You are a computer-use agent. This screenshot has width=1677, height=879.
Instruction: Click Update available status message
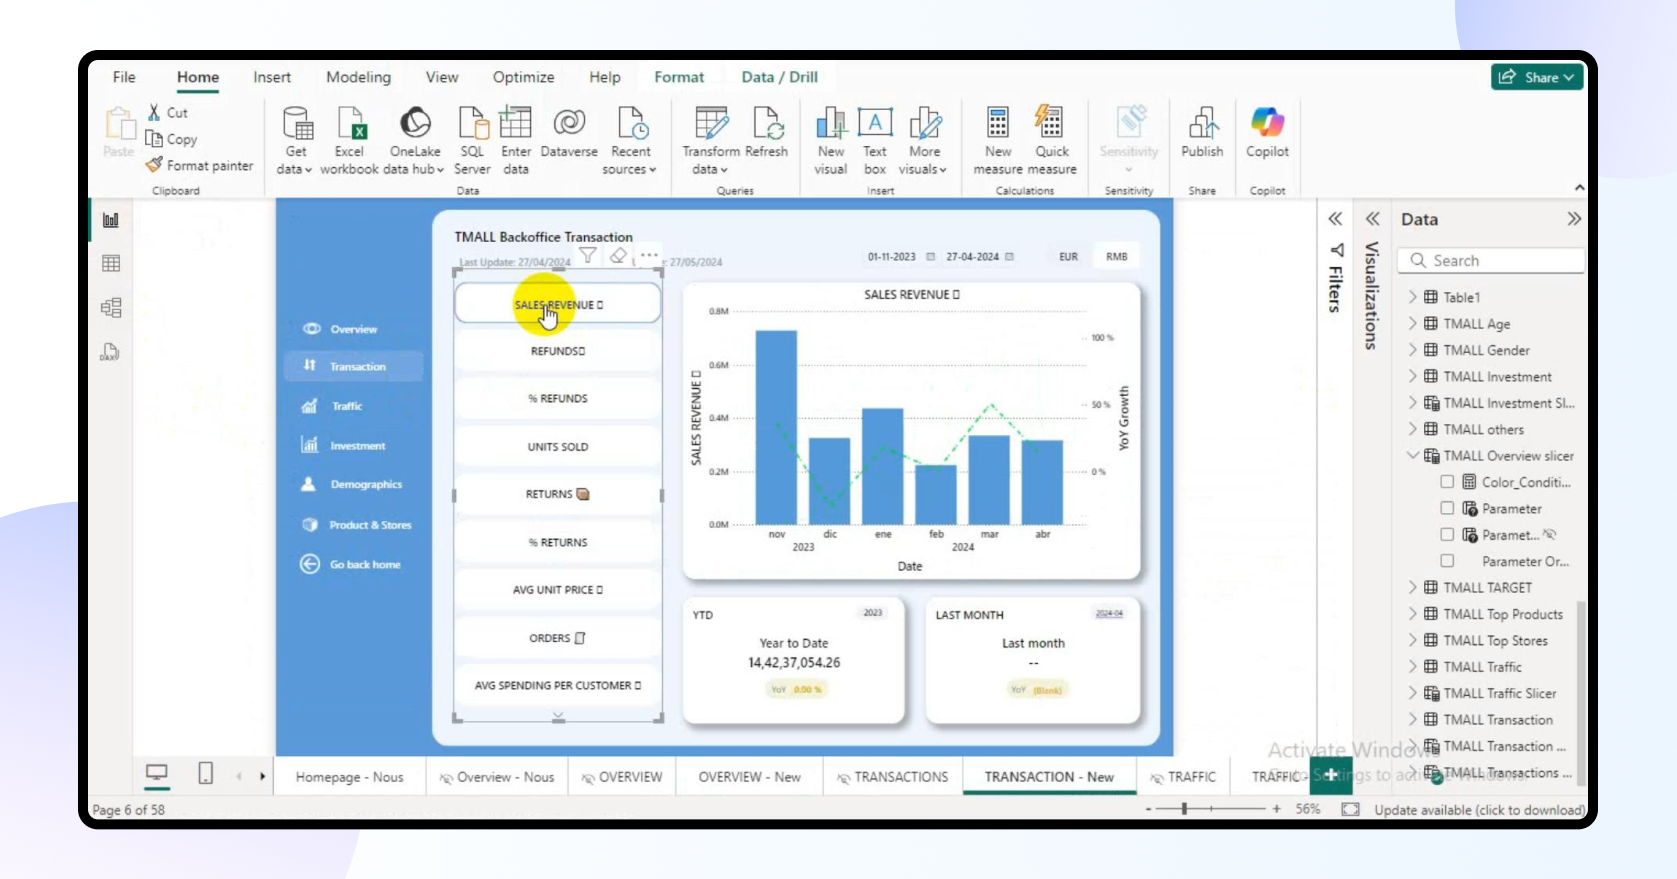[x=1479, y=809]
